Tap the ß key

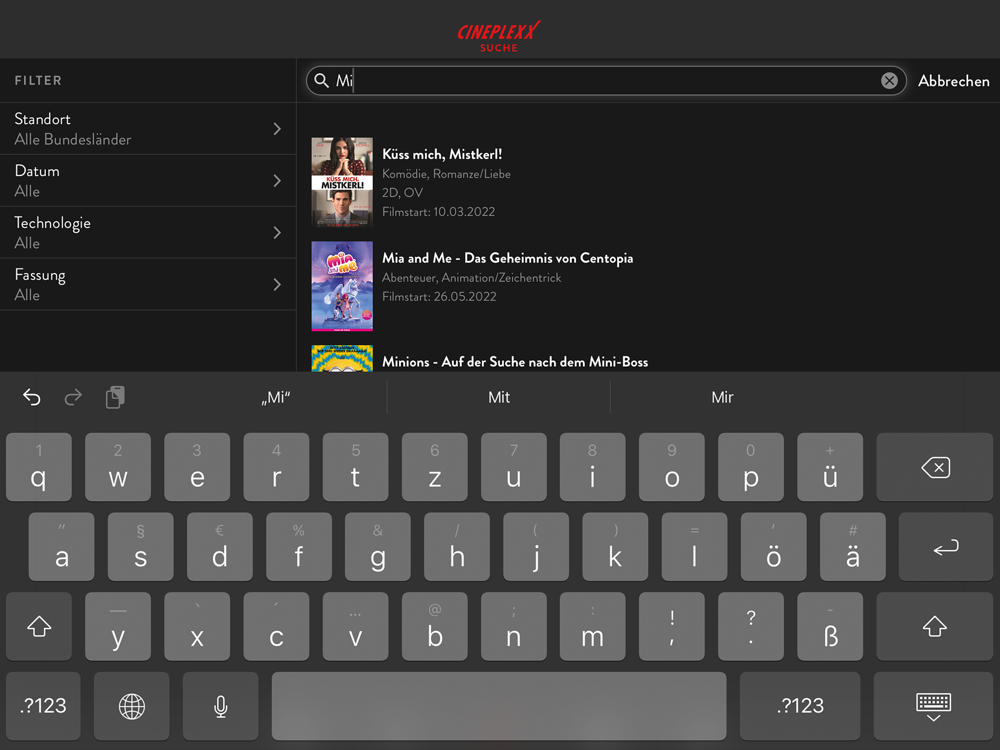tap(830, 626)
